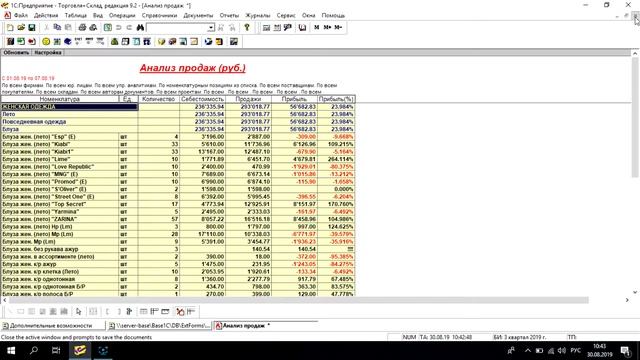Click the Номенклатура column header
Viewport: 640px width, 360px height.
tap(60, 99)
